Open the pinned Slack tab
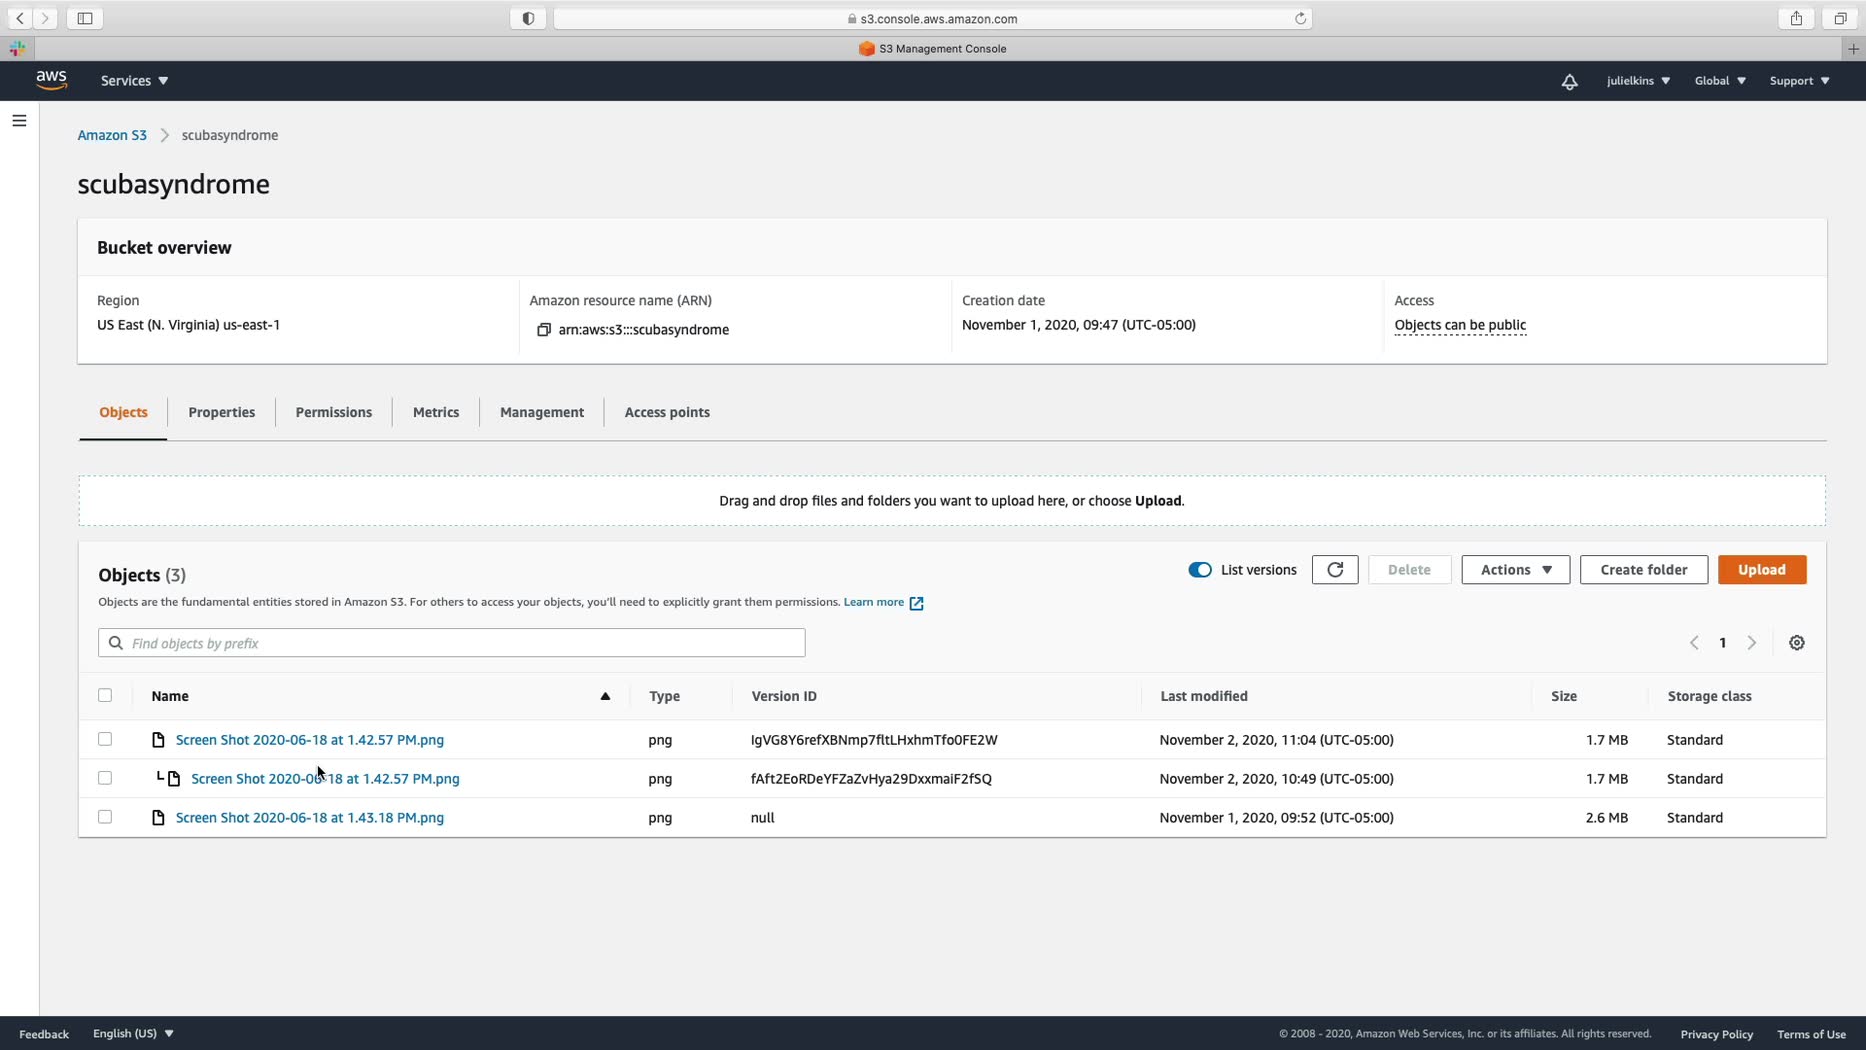 pyautogui.click(x=18, y=48)
